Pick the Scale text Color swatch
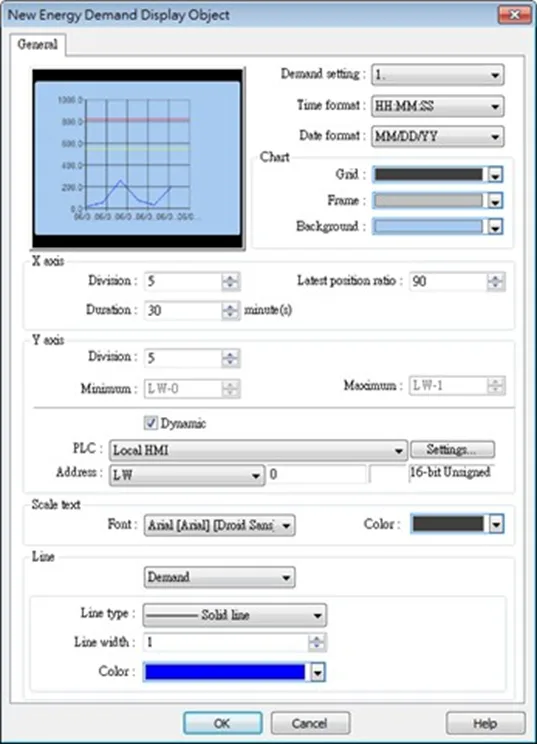Screen dimensions: 537x744 [456, 524]
